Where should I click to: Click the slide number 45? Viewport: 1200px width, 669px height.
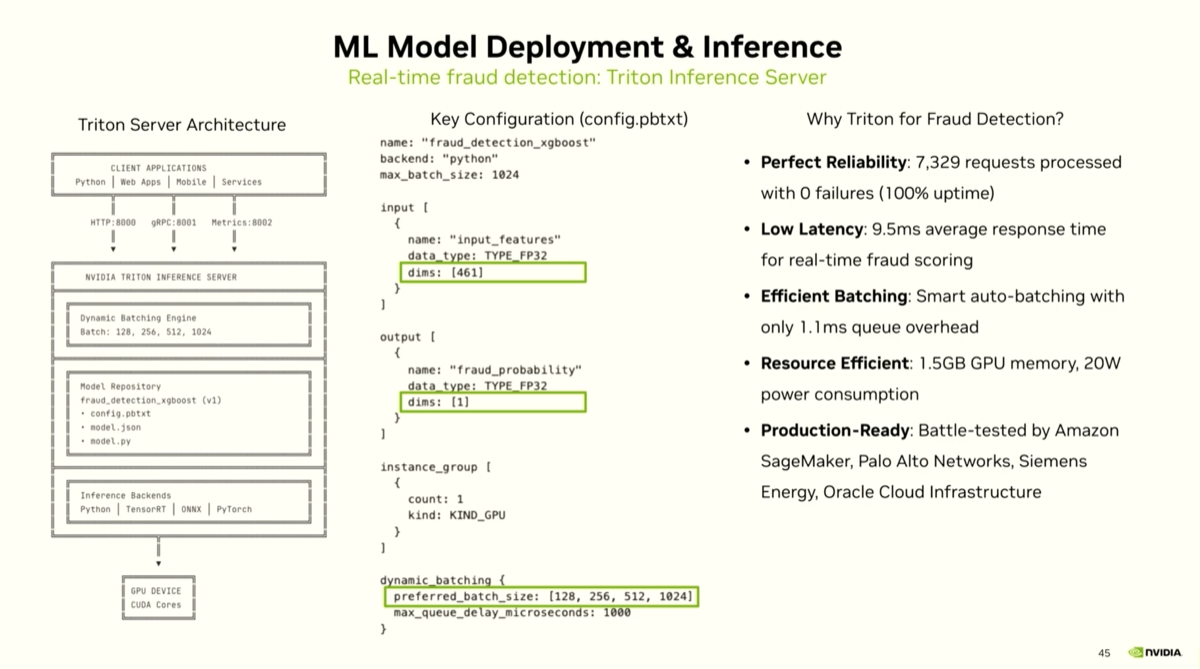1105,652
